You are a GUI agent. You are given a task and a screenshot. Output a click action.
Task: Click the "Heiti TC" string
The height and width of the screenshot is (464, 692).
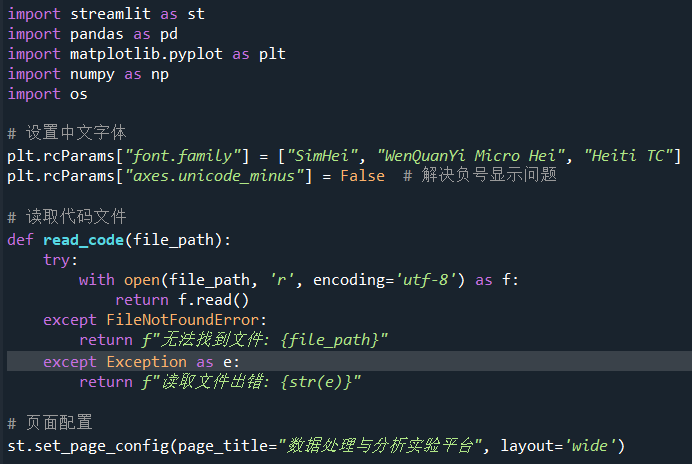coord(628,156)
